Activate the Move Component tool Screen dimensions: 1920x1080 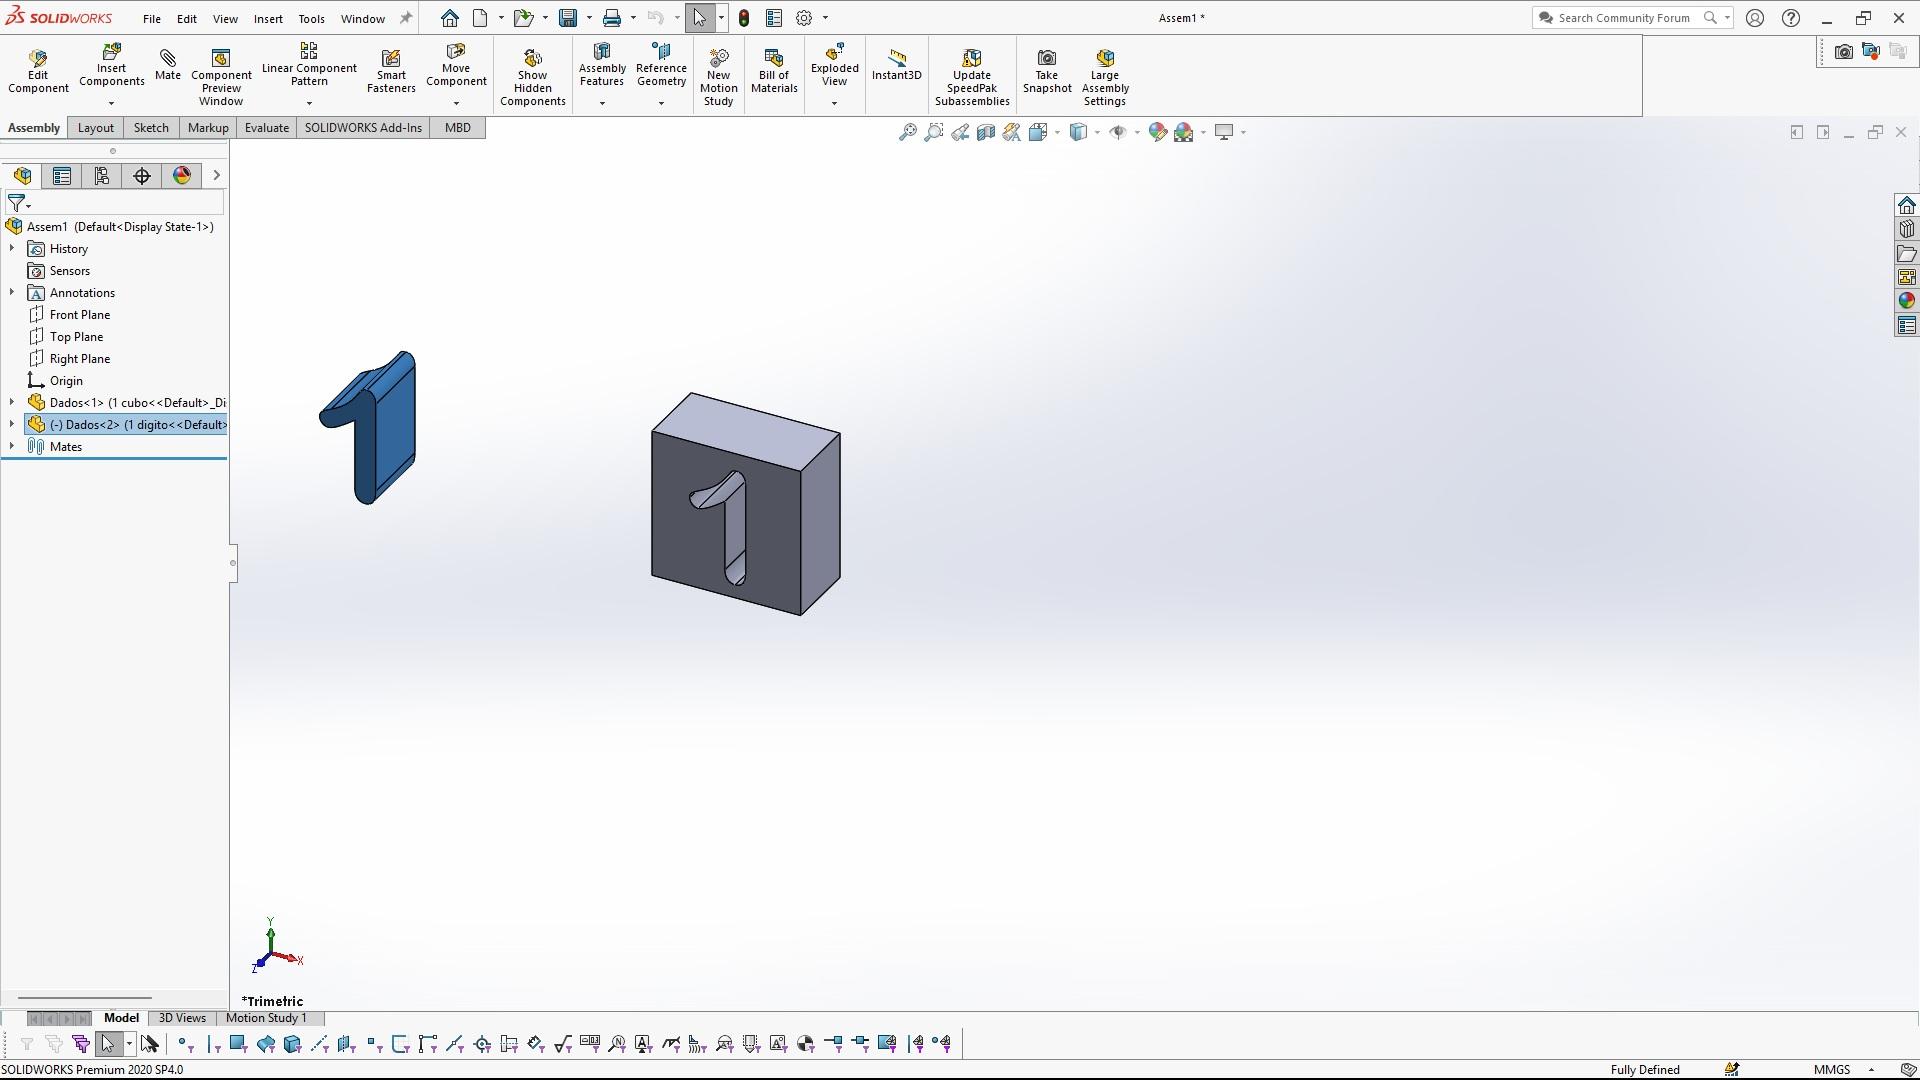coord(456,66)
